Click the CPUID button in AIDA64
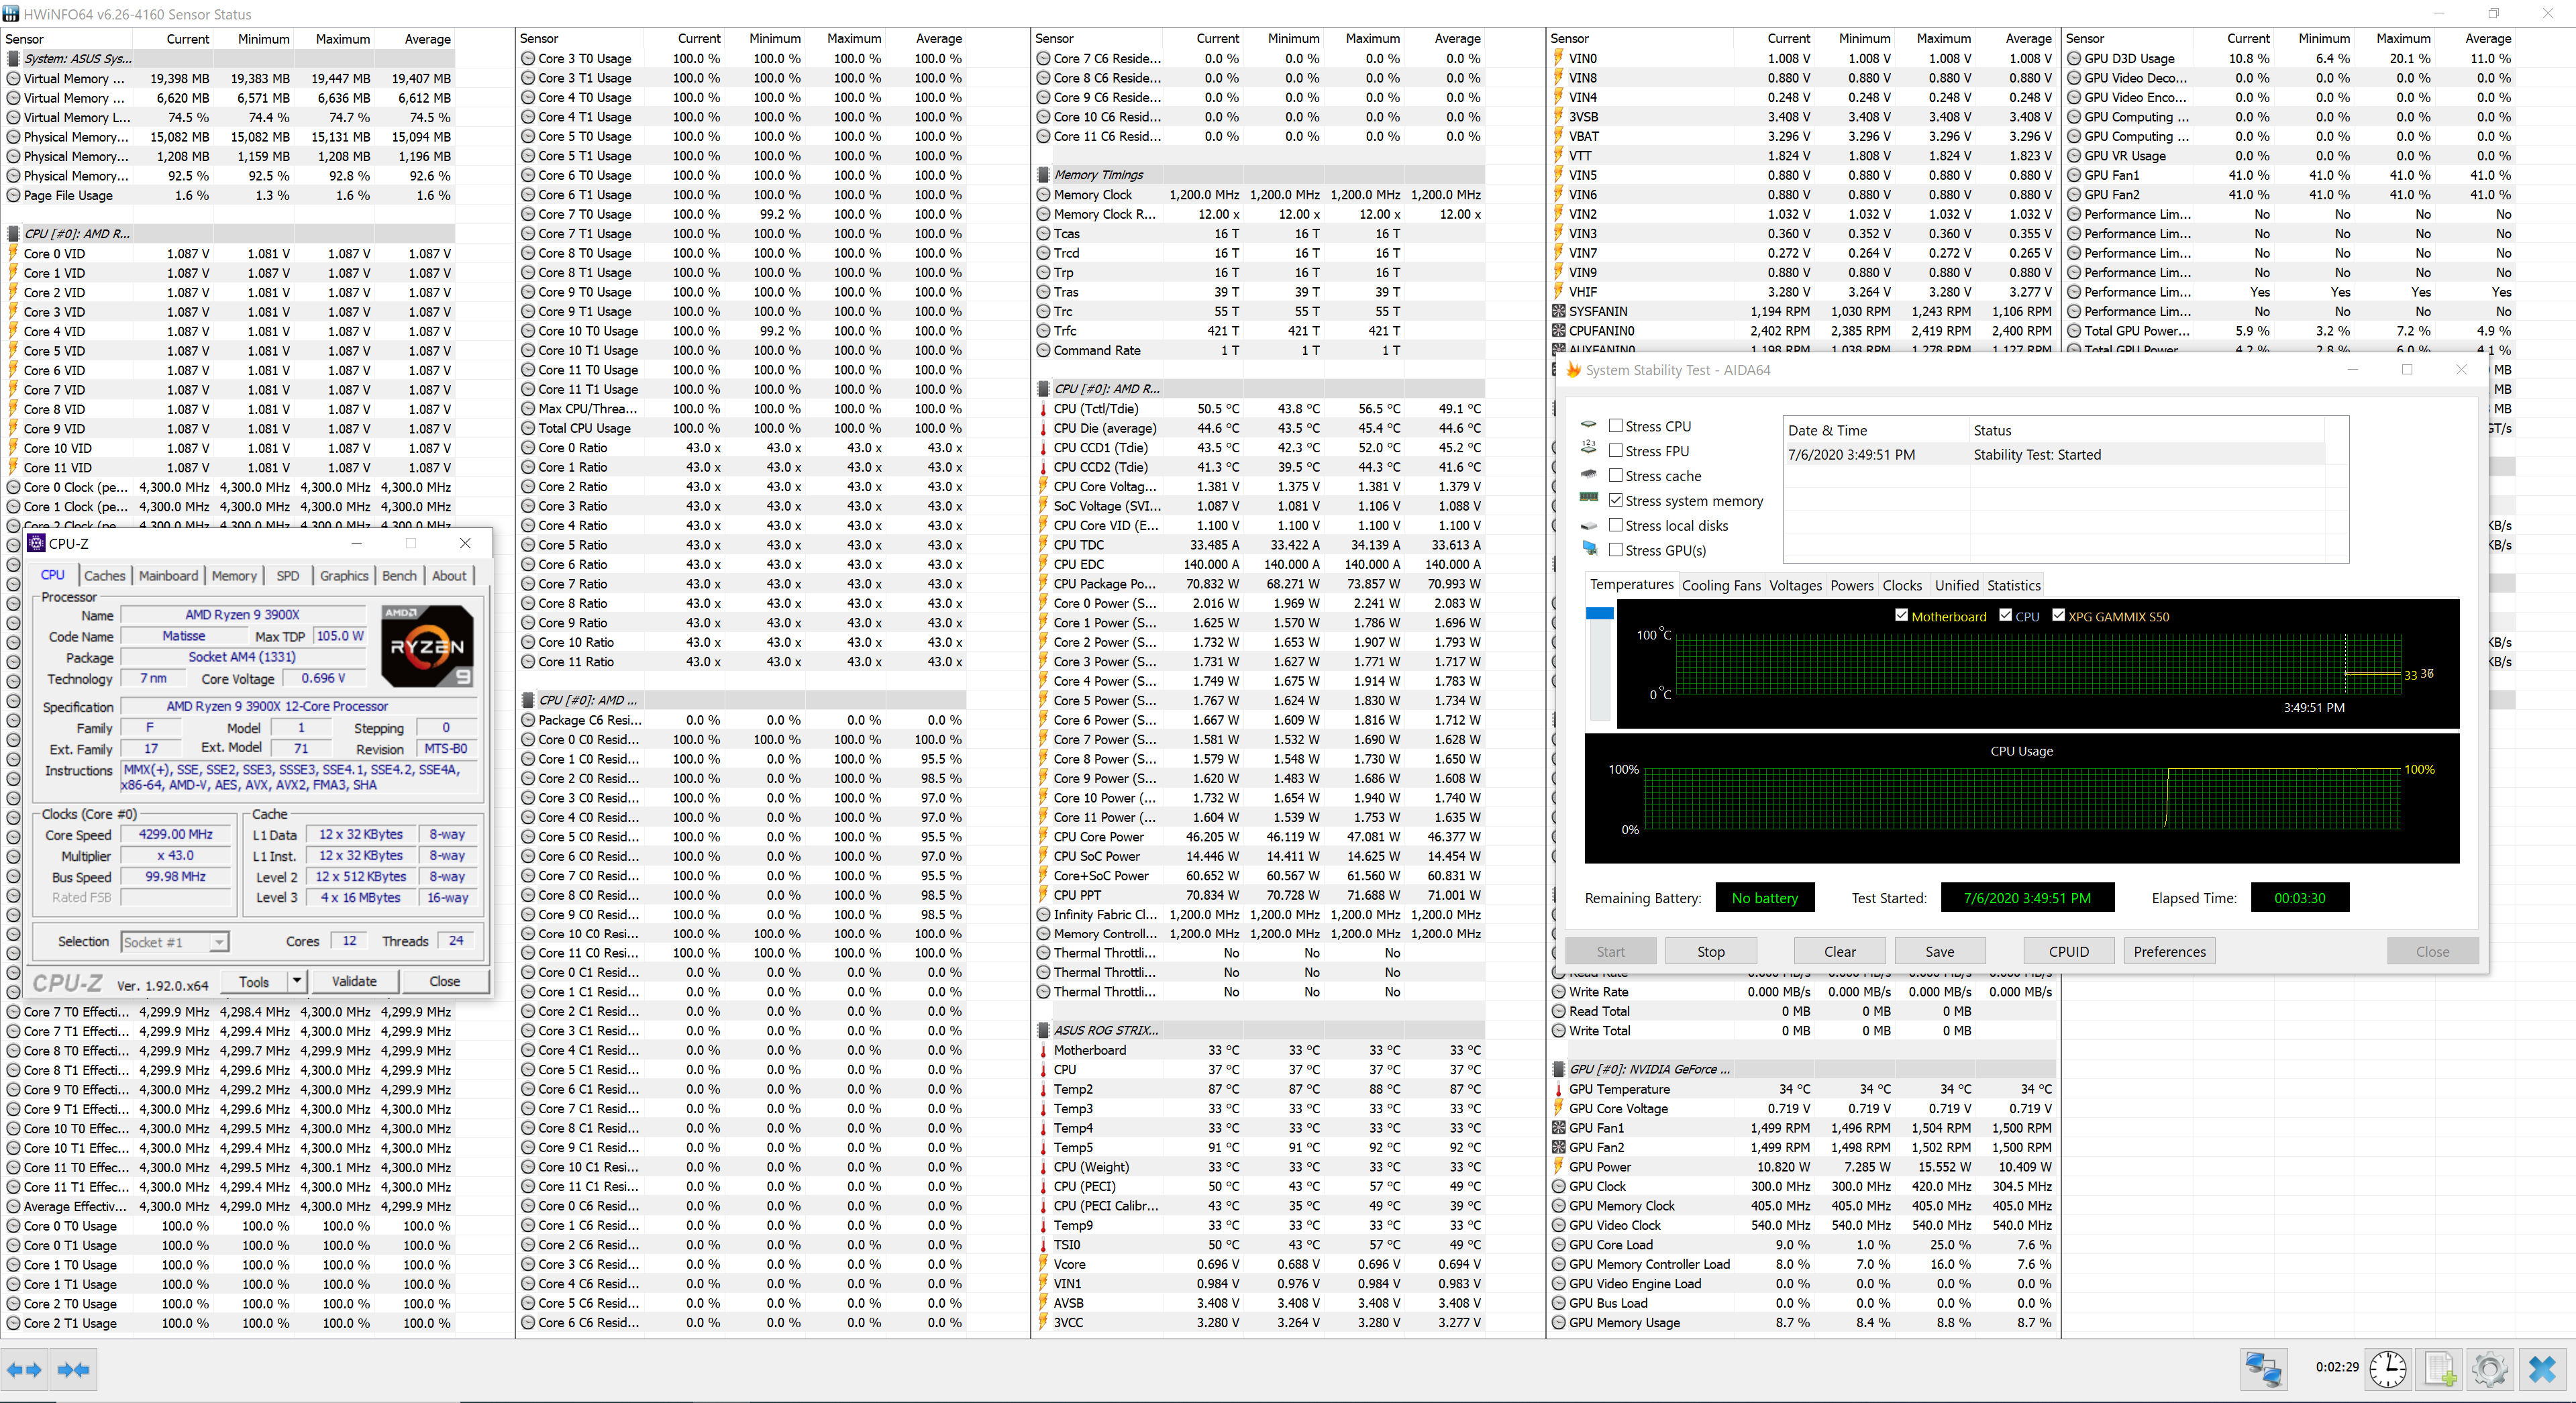The height and width of the screenshot is (1403, 2576). coord(2068,952)
